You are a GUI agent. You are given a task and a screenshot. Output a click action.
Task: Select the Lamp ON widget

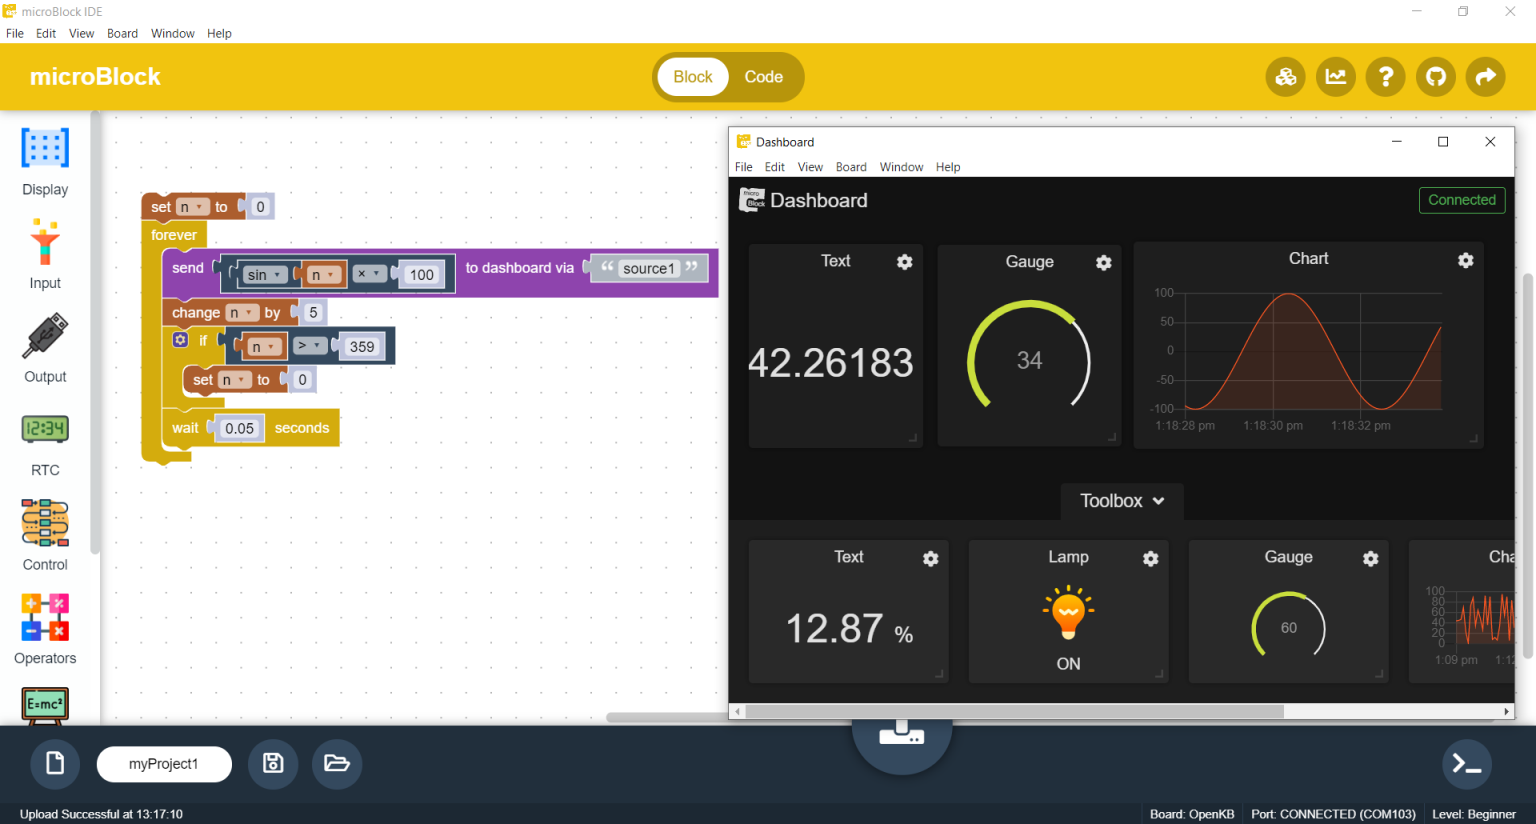coord(1068,612)
